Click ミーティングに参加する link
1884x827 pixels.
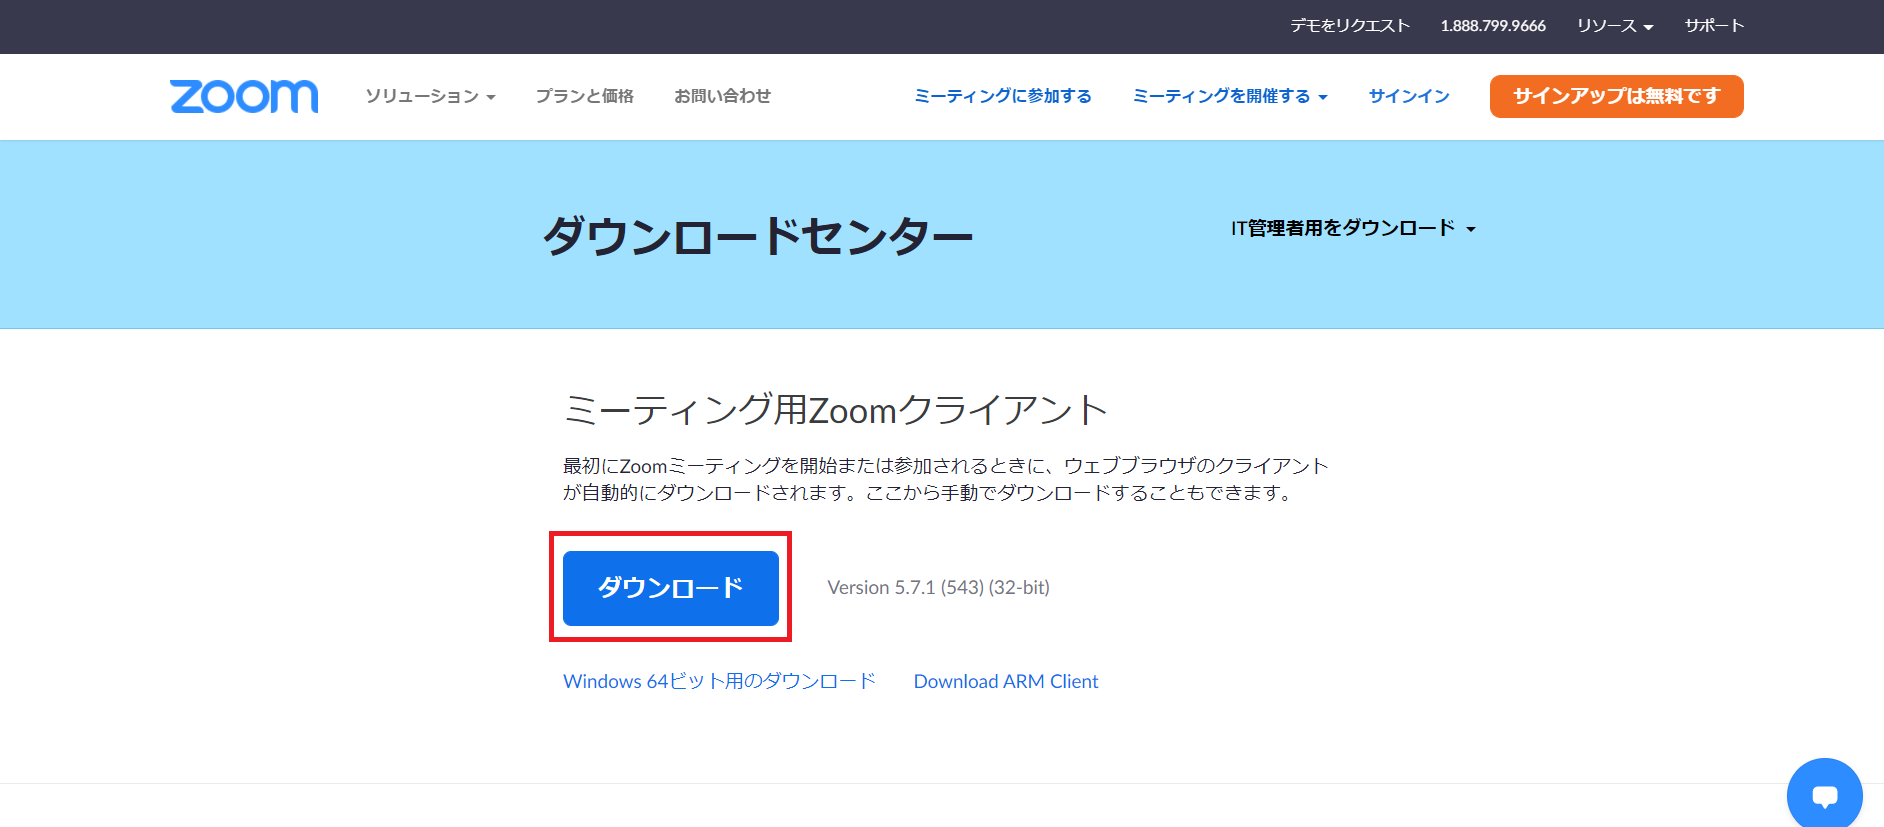(x=1002, y=96)
